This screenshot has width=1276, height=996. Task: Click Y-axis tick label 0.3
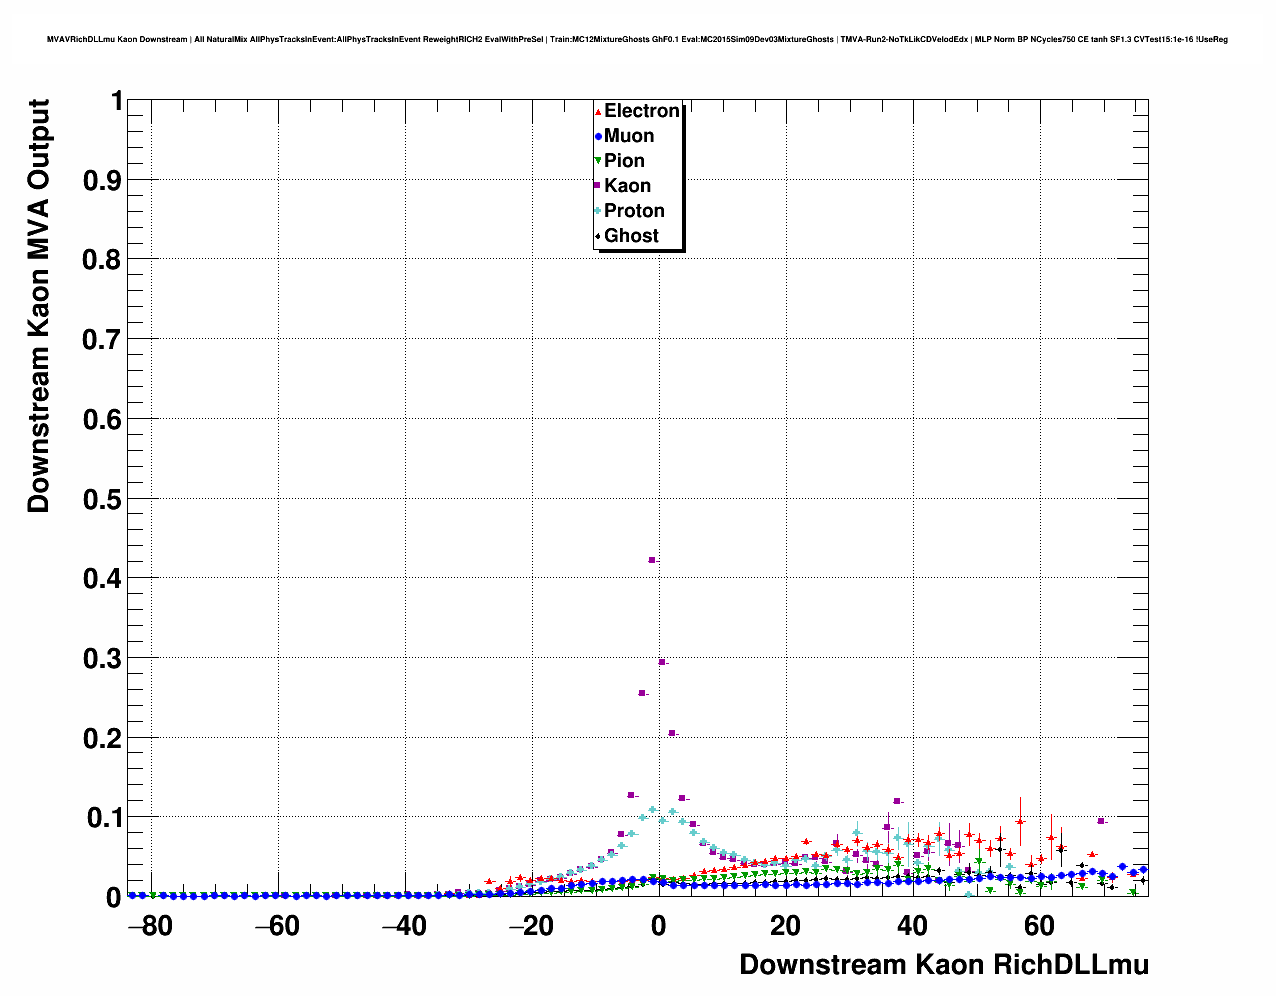[104, 659]
